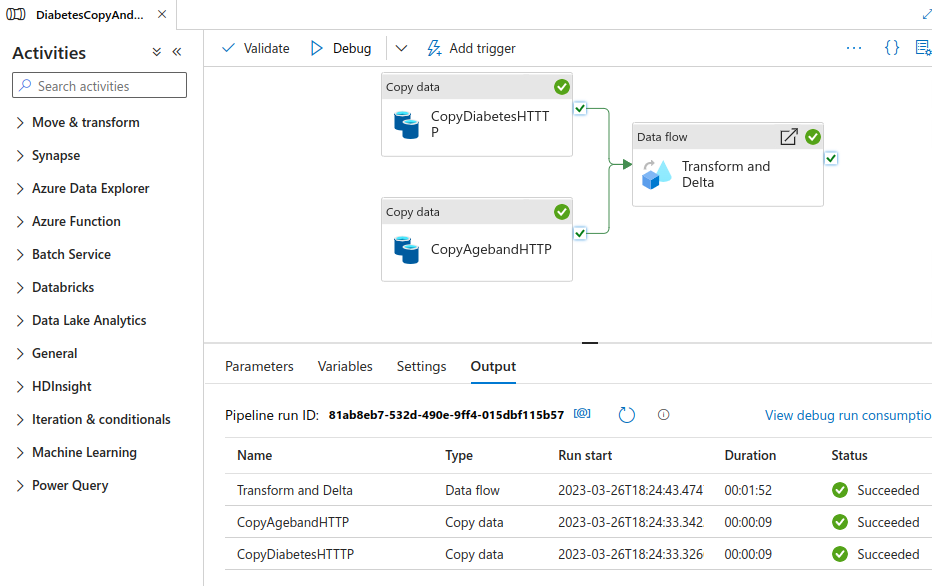Sort by the Status column header
The height and width of the screenshot is (586, 932).
(x=849, y=455)
